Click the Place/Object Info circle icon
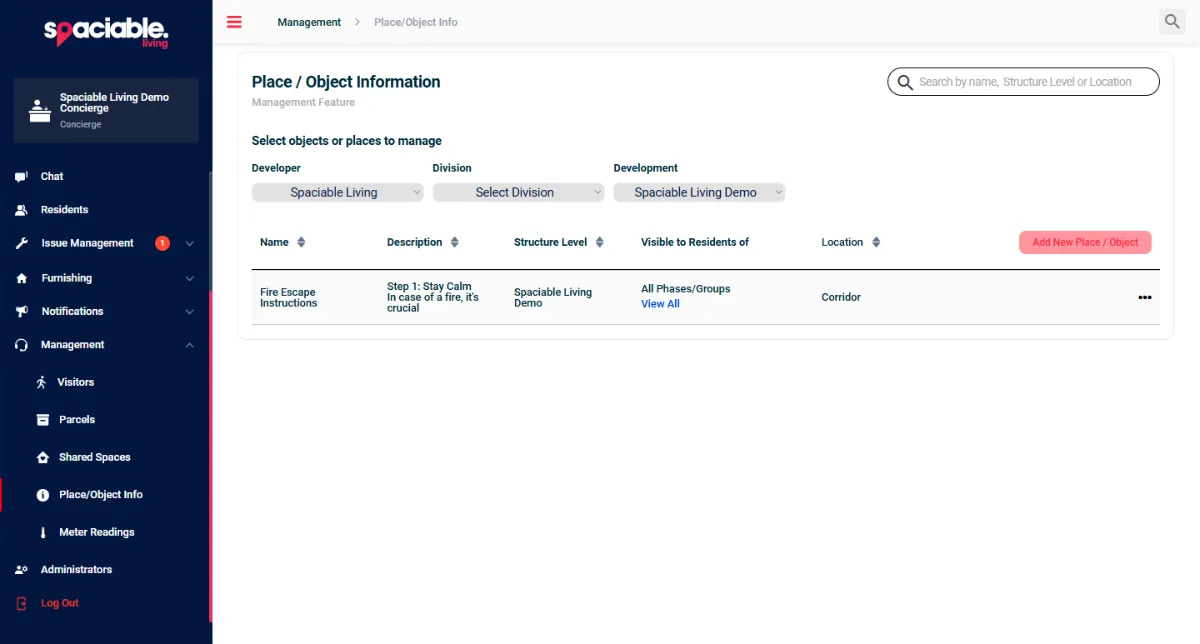The width and height of the screenshot is (1200, 644). 42,495
